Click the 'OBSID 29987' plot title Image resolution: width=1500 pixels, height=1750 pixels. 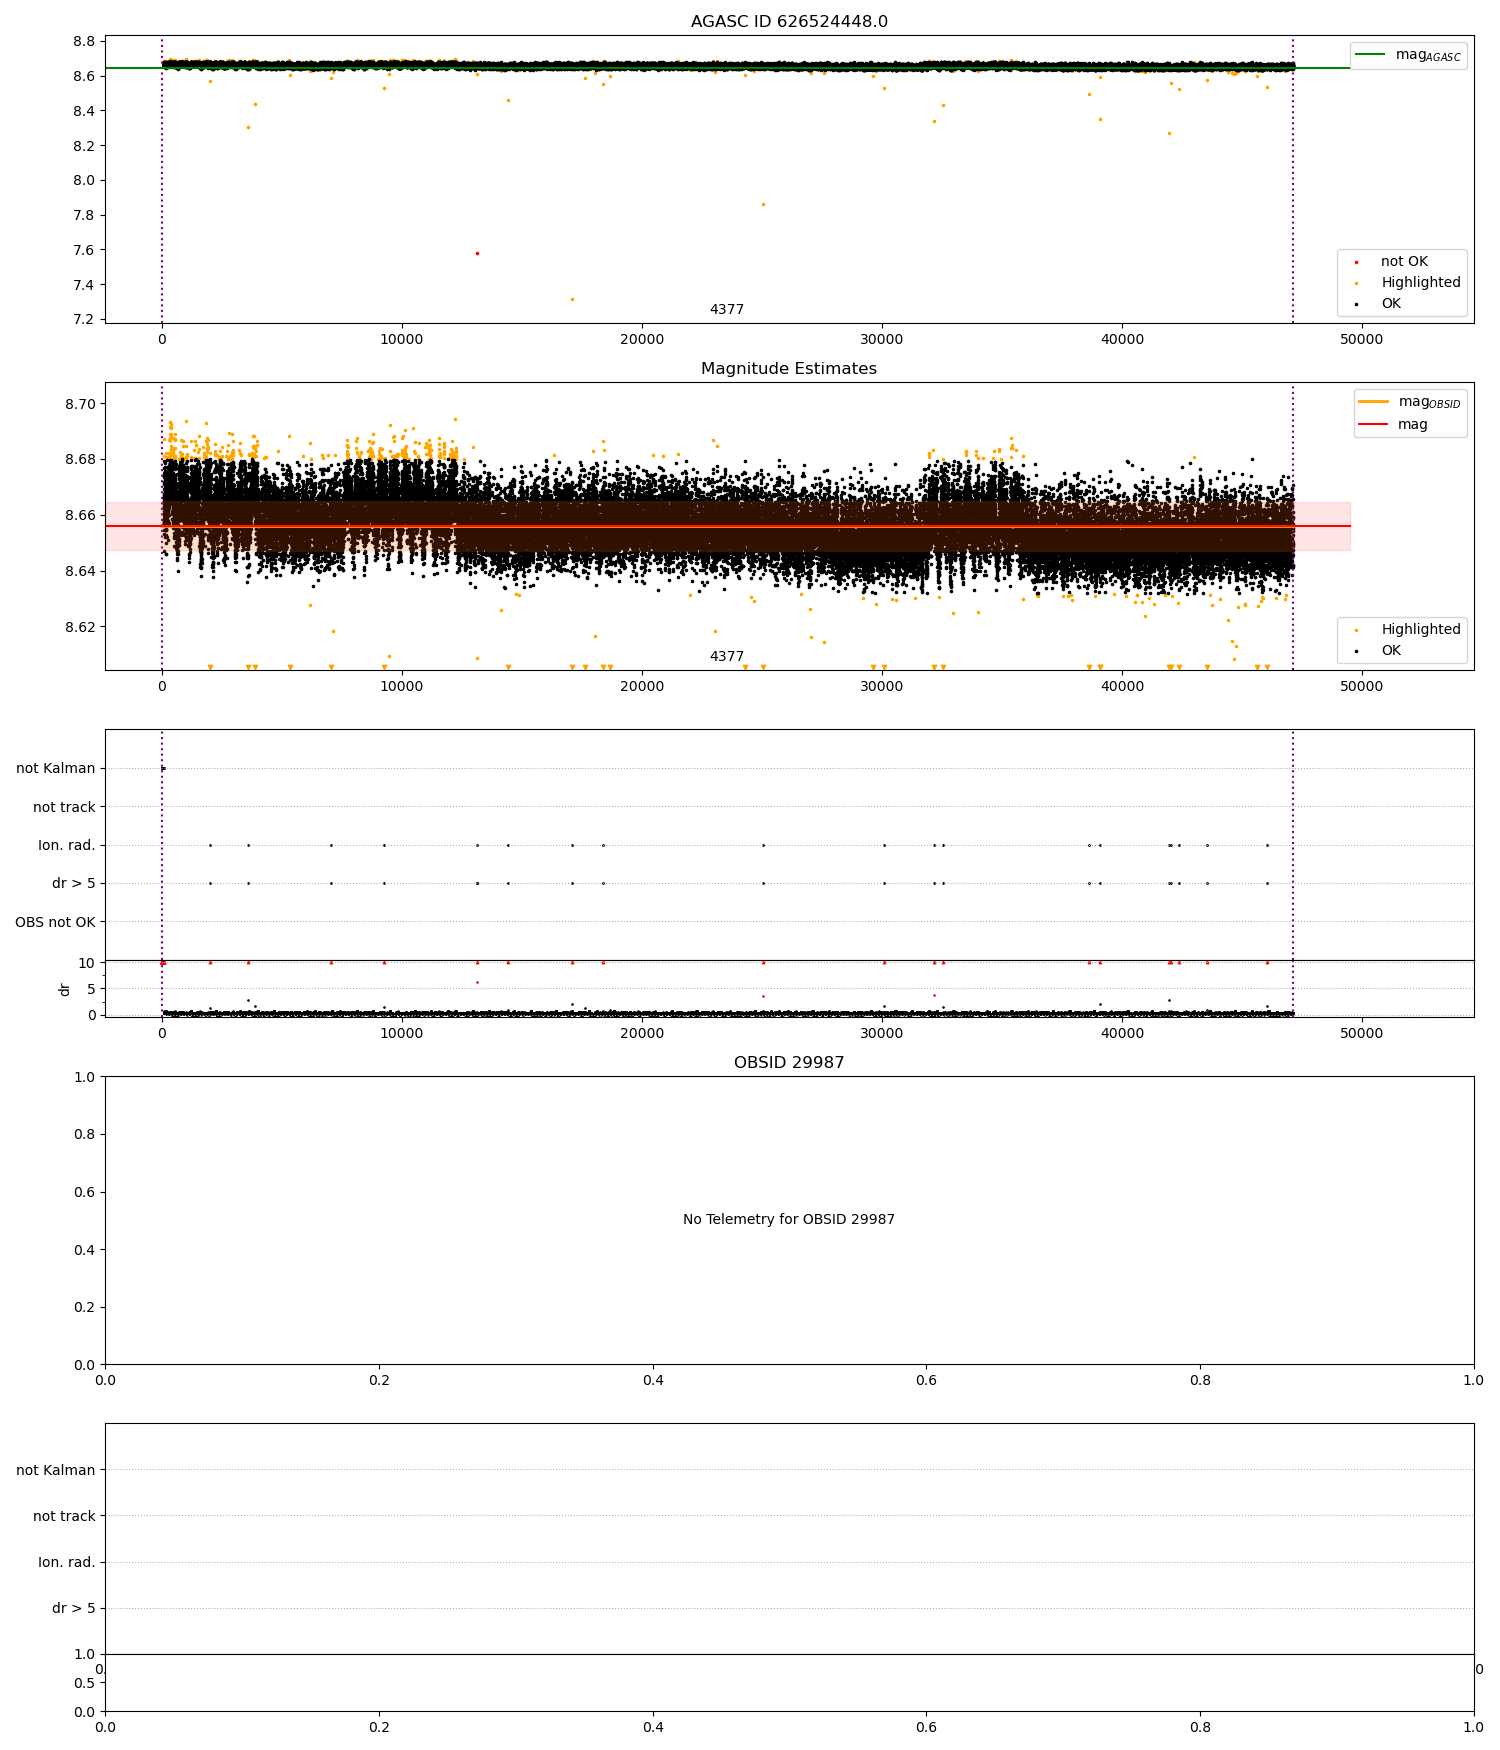(x=789, y=1063)
